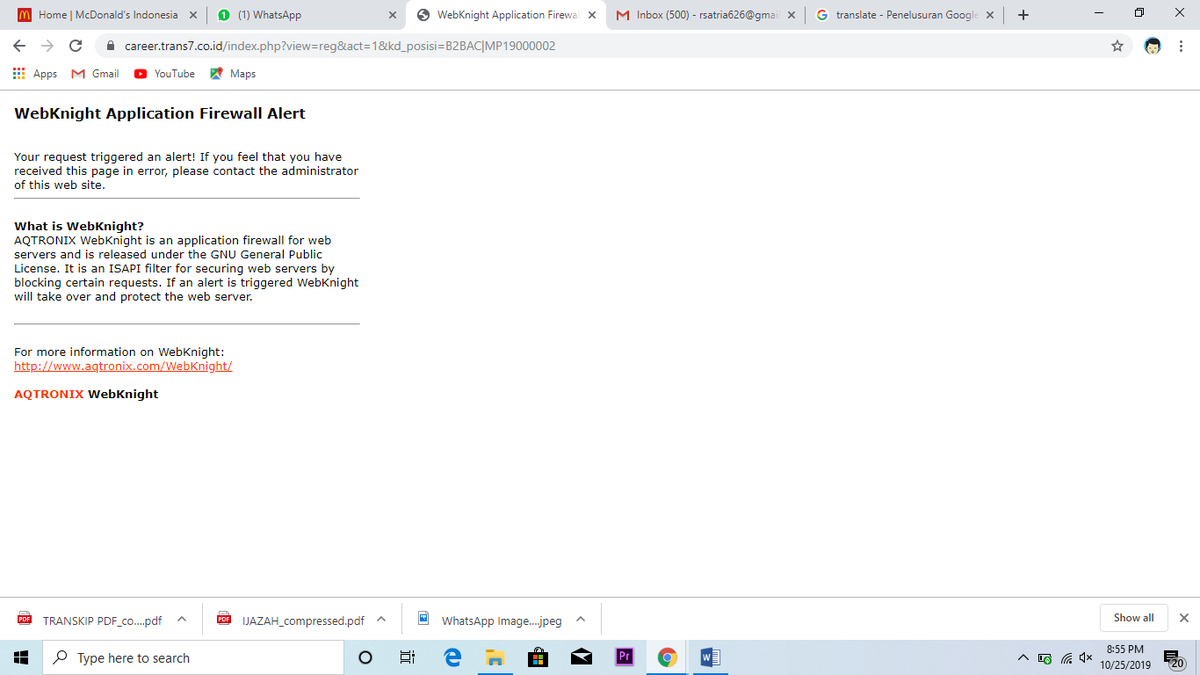View site info via the padlock icon
1200x675 pixels.
(111, 46)
